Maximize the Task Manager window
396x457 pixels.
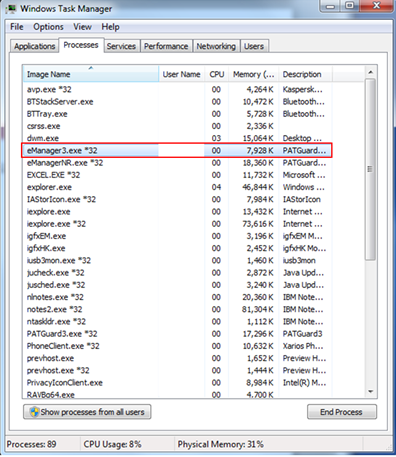(350, 6)
